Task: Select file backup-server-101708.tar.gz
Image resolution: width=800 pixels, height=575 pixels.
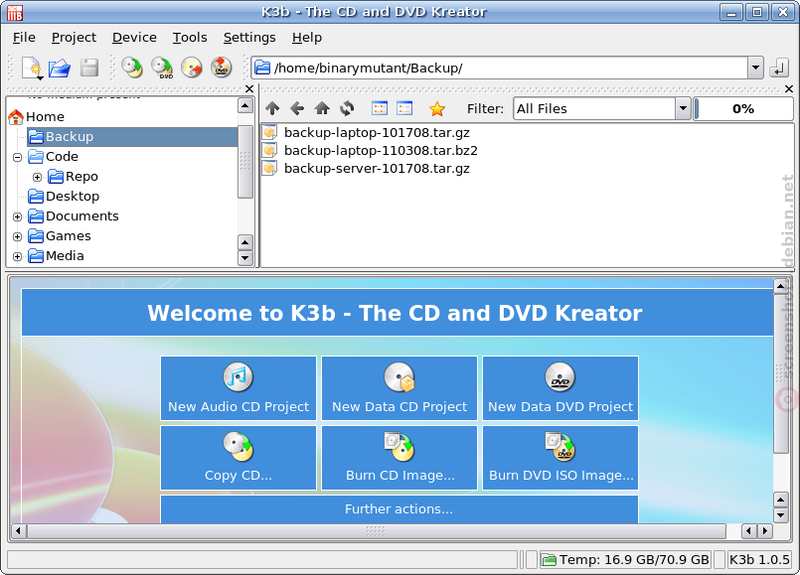Action: coord(377,168)
